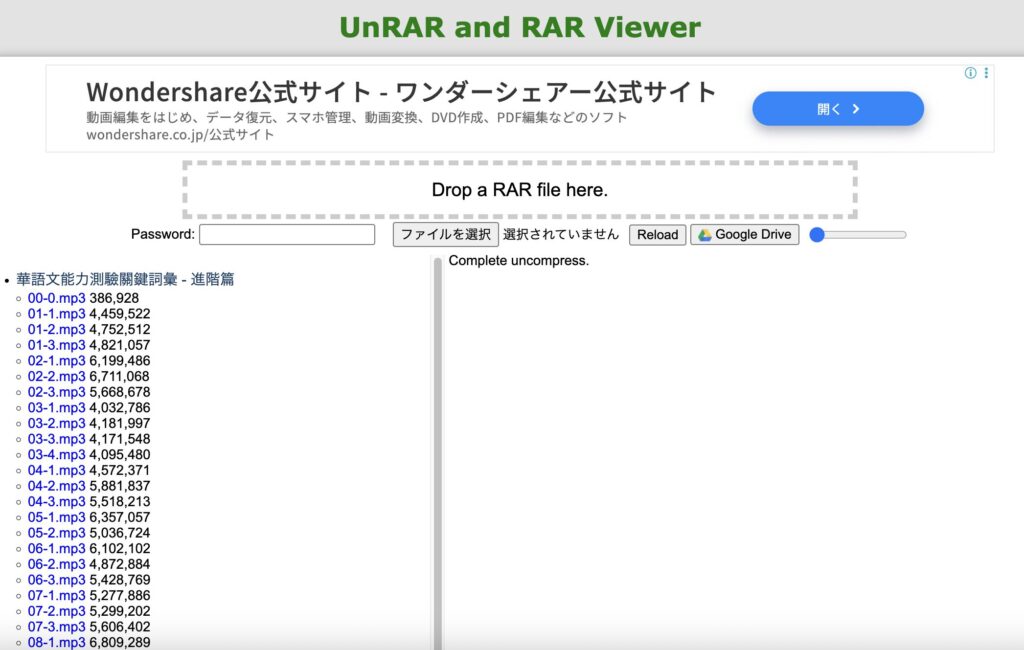The height and width of the screenshot is (650, 1024).
Task: Open the 05-1.mp3 file link
Action: pos(56,517)
